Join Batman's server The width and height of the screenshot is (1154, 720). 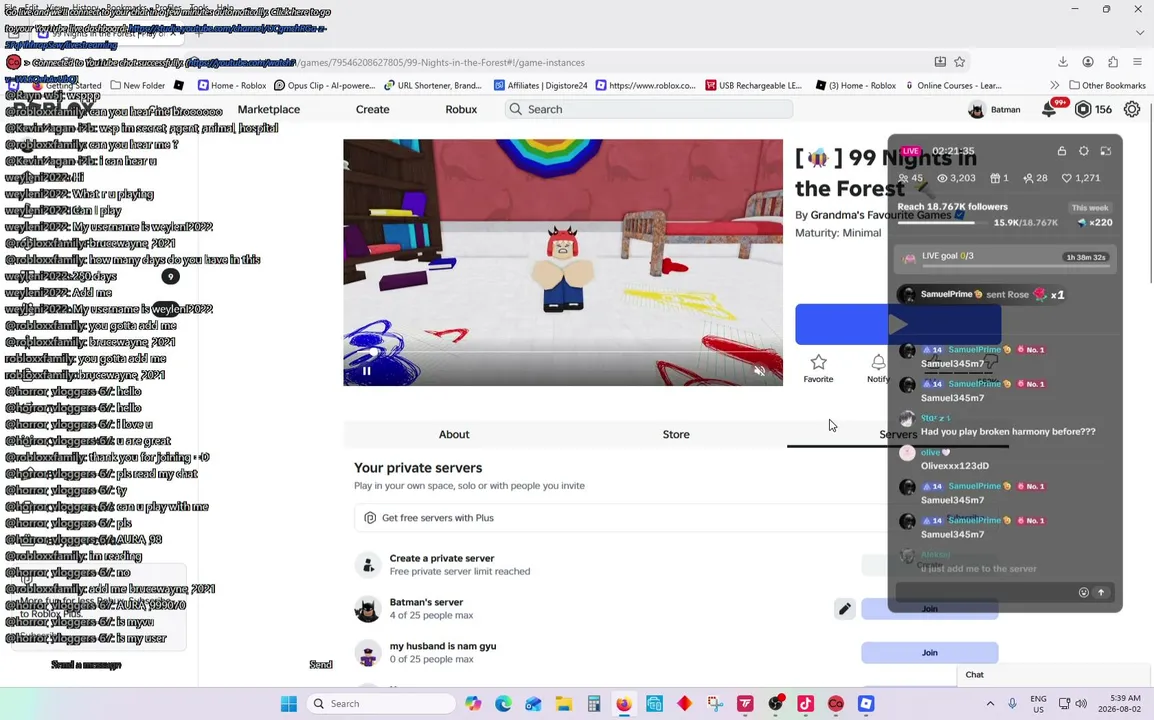[x=930, y=609]
